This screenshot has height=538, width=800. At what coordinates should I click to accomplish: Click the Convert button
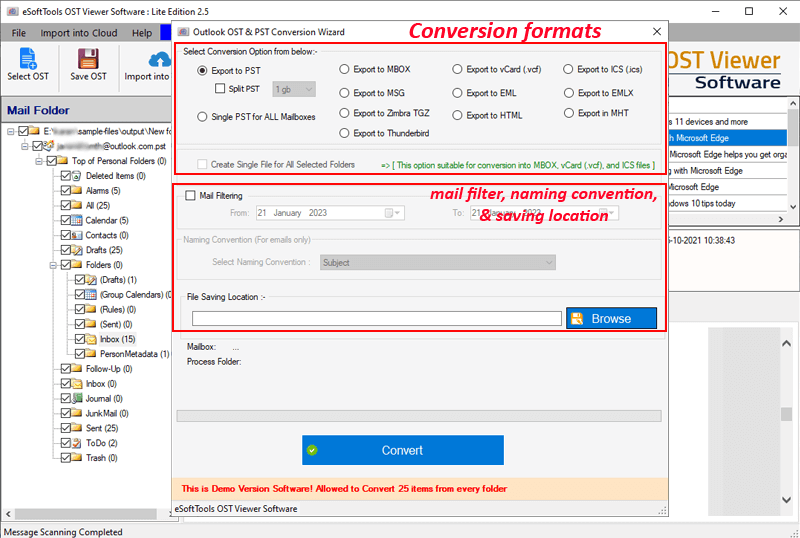(403, 450)
